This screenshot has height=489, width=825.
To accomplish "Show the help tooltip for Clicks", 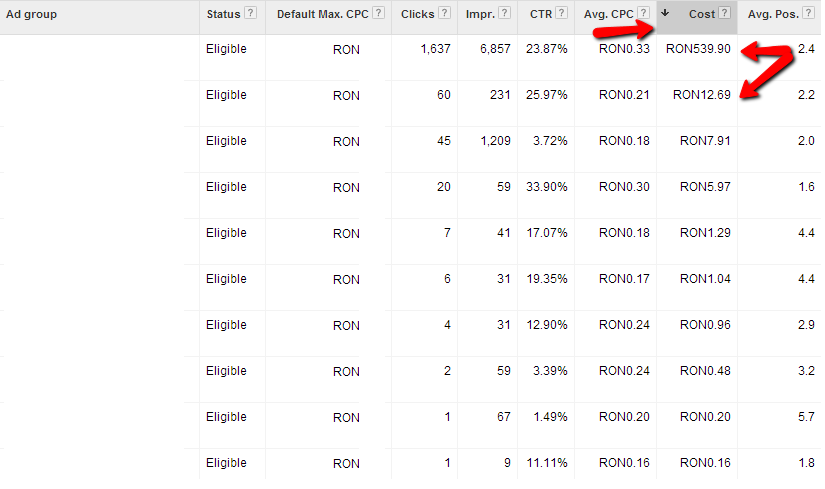I will (445, 13).
